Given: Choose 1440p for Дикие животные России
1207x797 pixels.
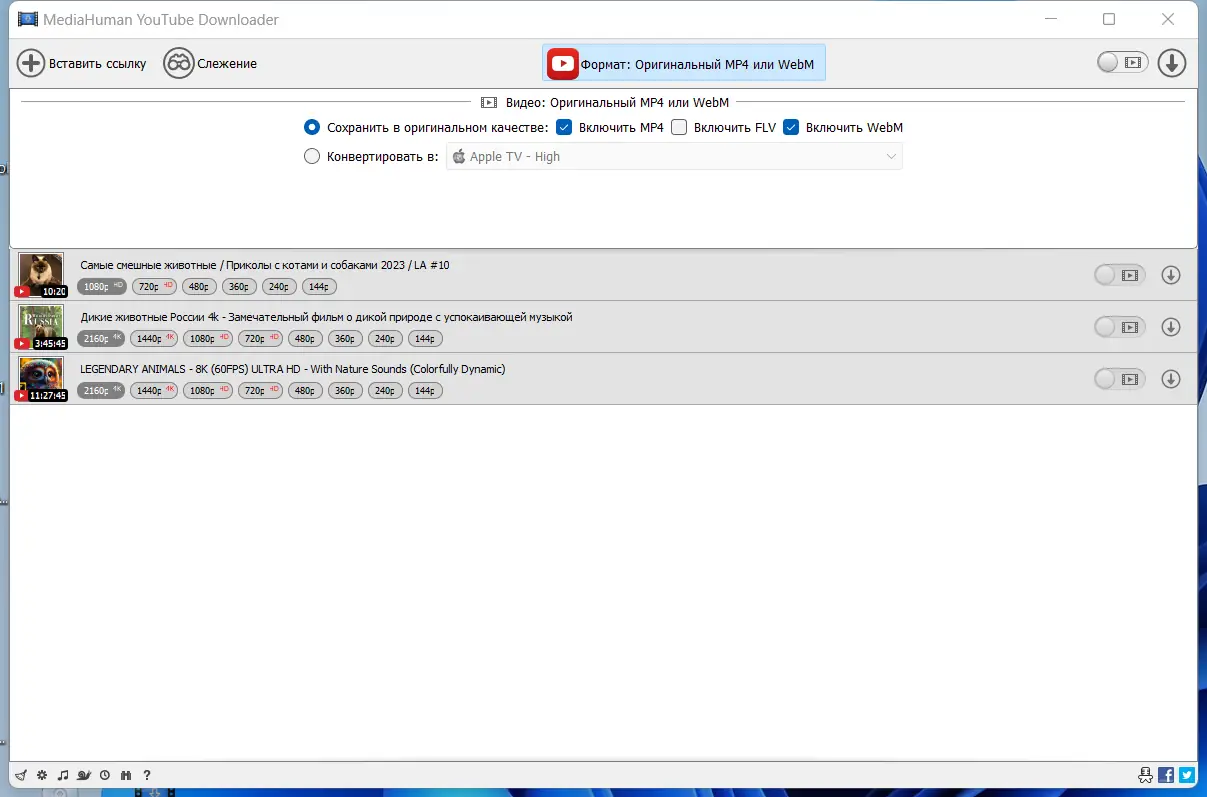Looking at the screenshot, I should 155,338.
